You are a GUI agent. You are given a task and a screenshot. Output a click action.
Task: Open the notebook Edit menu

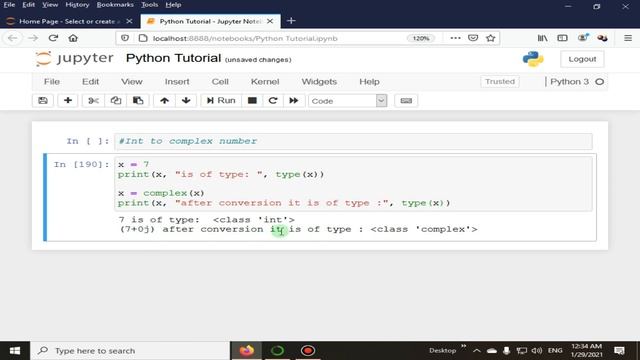coord(90,82)
